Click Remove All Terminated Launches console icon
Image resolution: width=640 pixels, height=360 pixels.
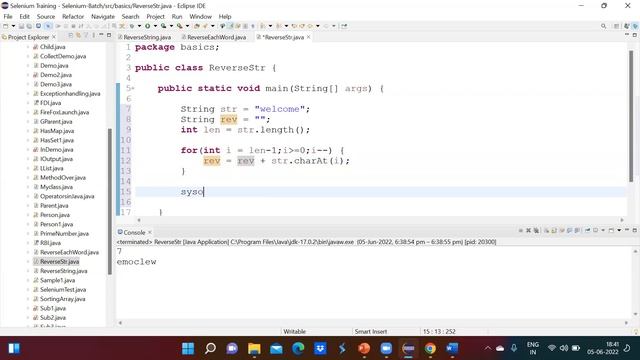(536, 231)
